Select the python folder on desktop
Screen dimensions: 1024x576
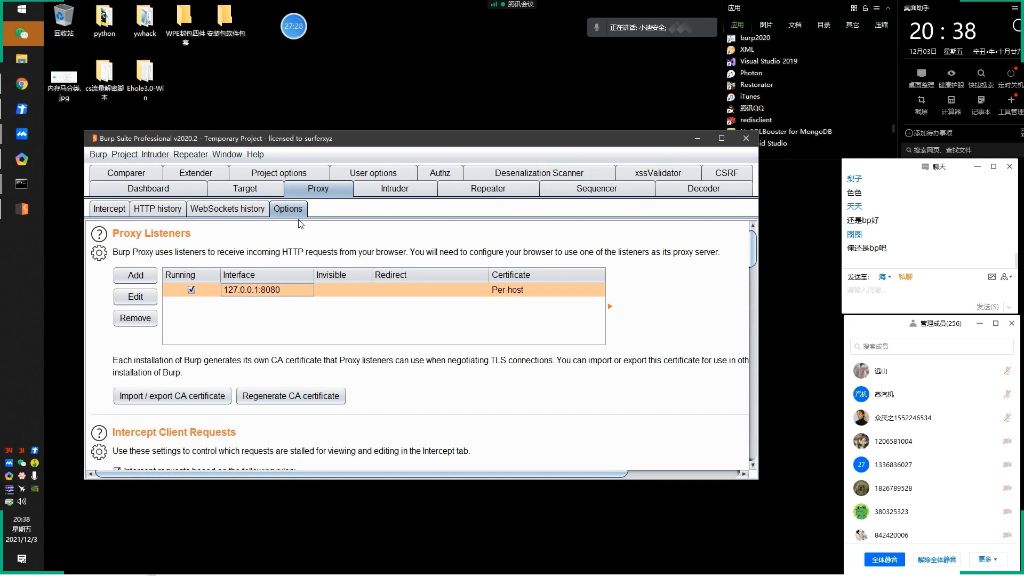[x=104, y=20]
